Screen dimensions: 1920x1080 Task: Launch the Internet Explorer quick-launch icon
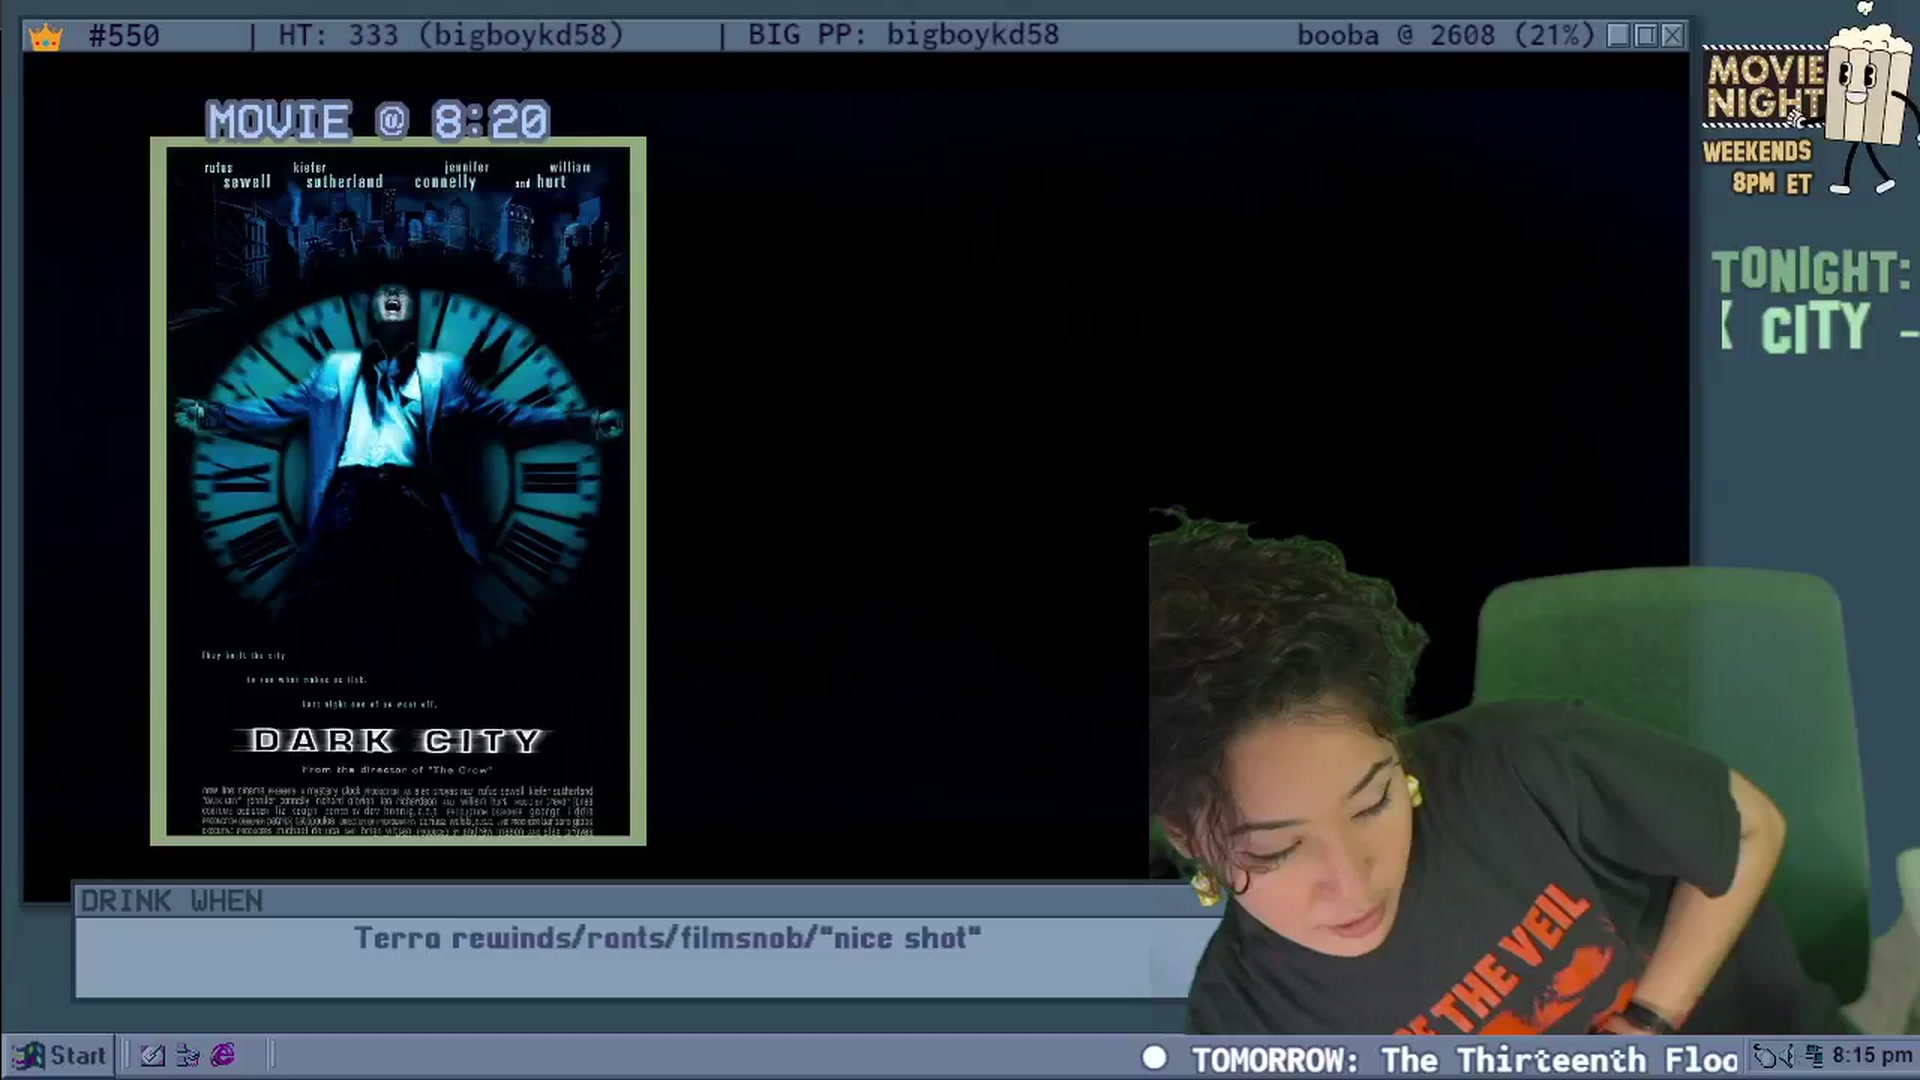(223, 1055)
